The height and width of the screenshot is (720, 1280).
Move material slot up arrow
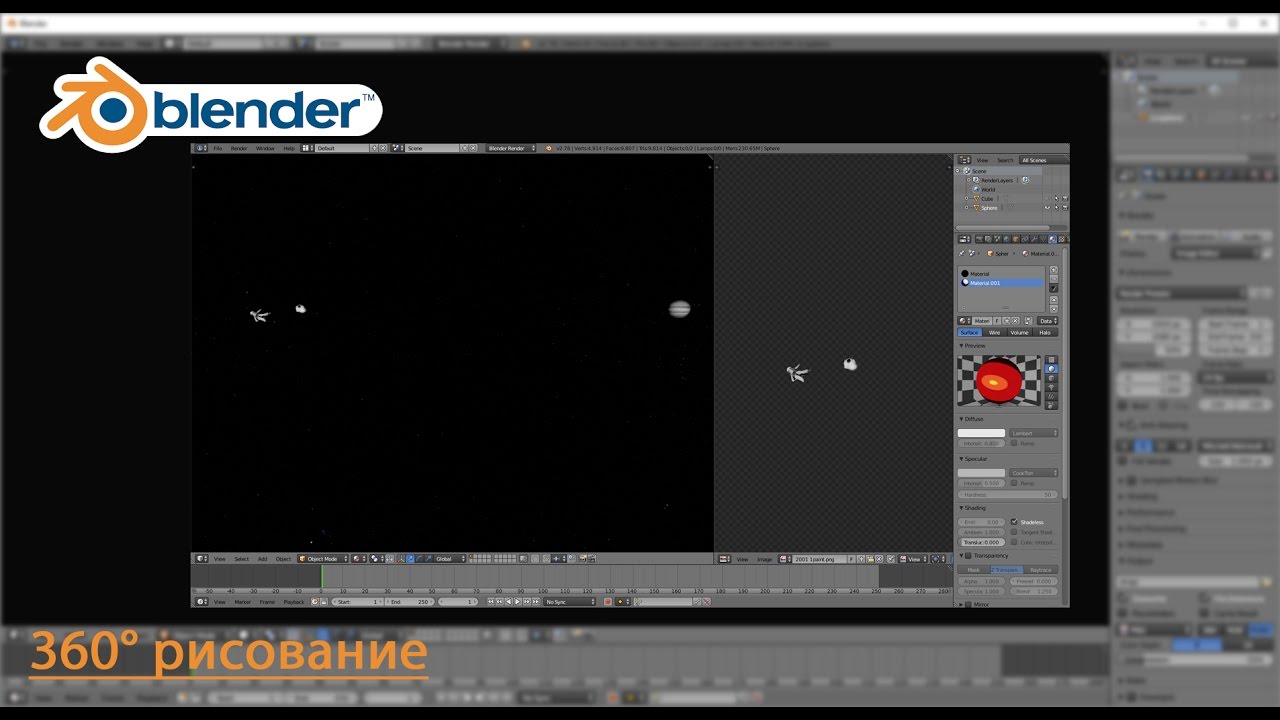tap(1054, 300)
